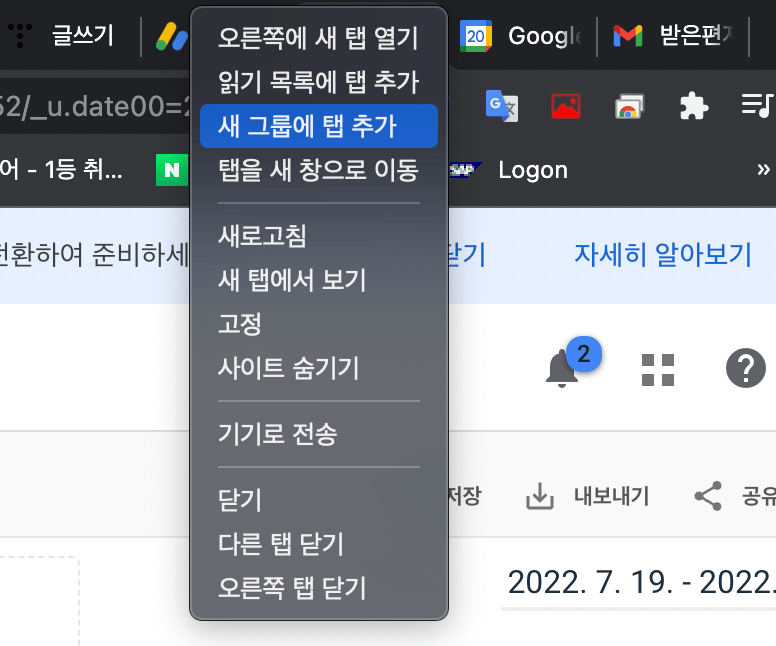Open the notifications bell icon
Image resolution: width=776 pixels, height=646 pixels.
click(x=562, y=368)
